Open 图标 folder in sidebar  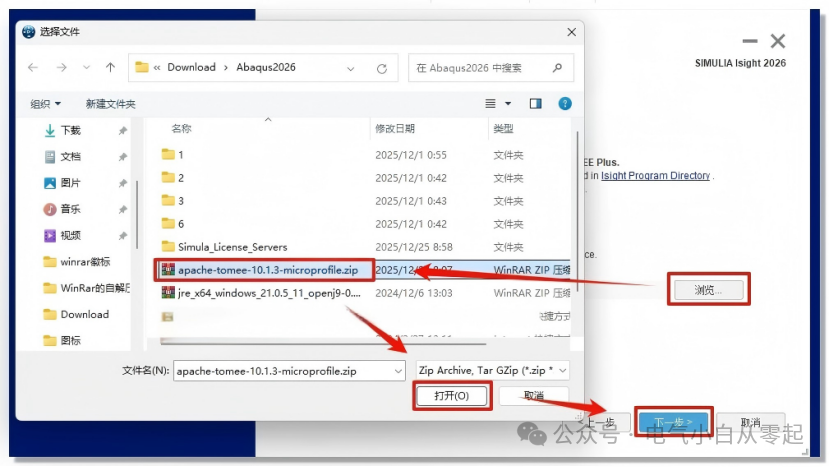70,340
